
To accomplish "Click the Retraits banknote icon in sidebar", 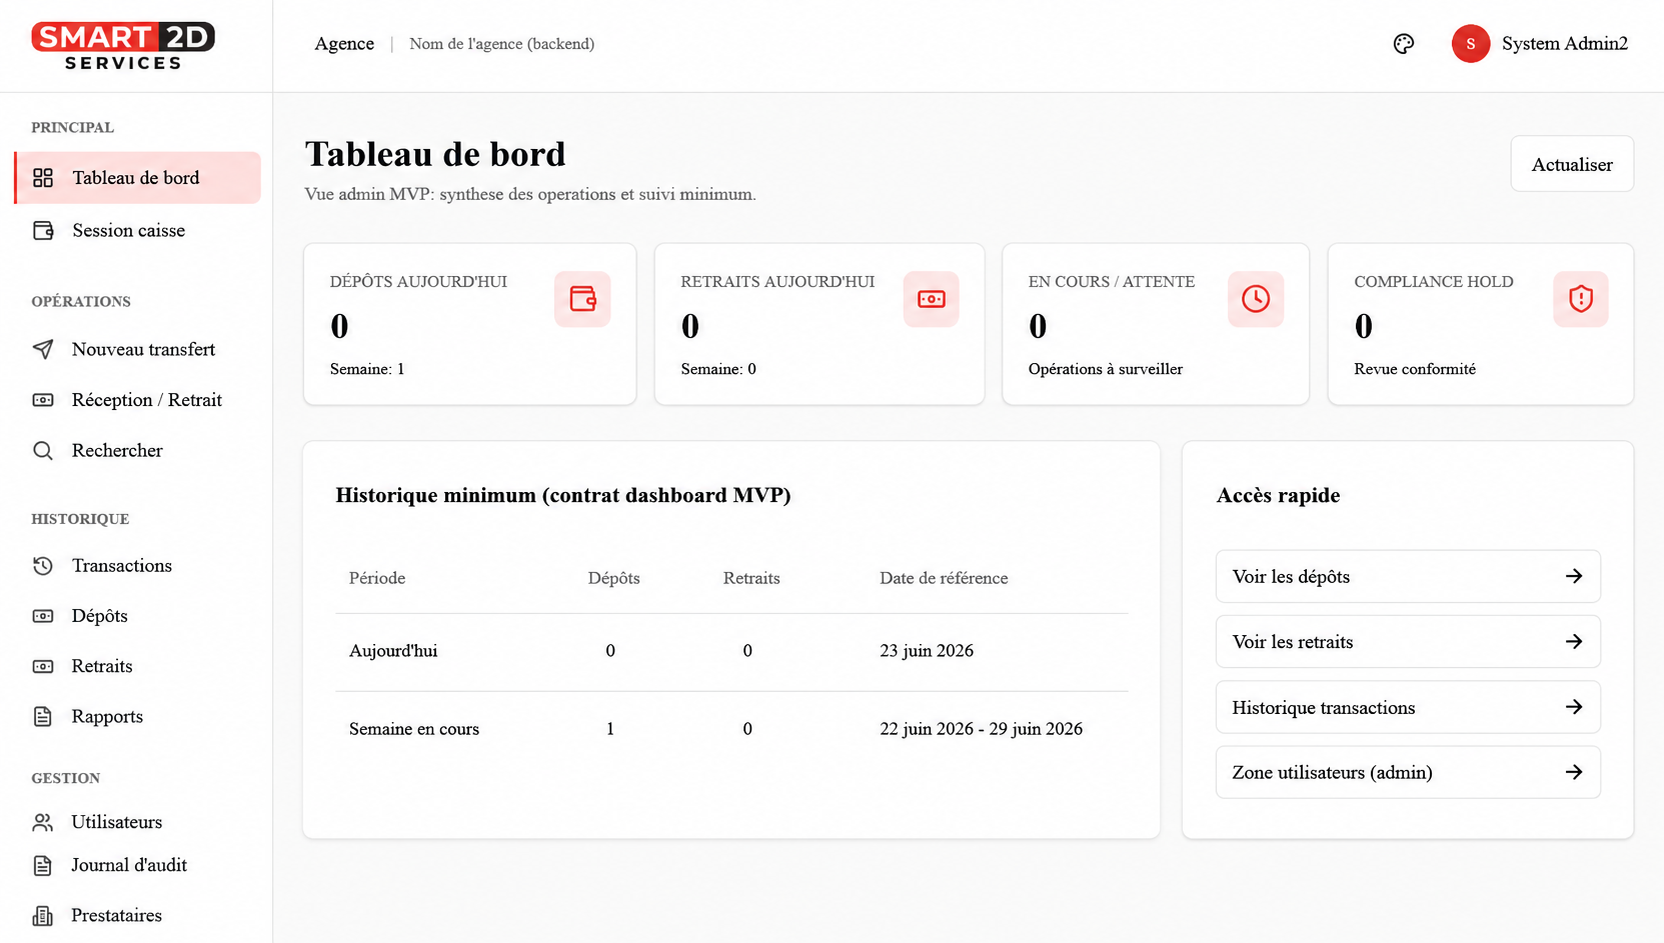I will coord(43,666).
